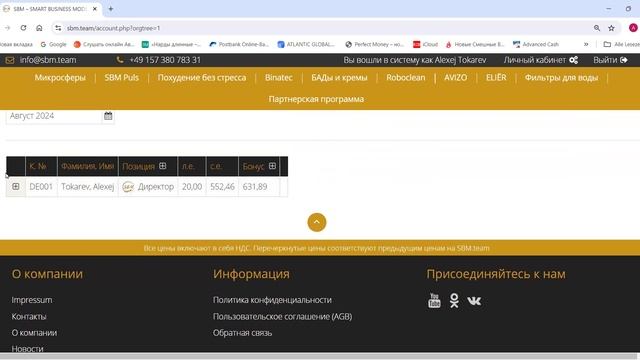
Task: Open the Impressum footer link
Action: pos(32,300)
